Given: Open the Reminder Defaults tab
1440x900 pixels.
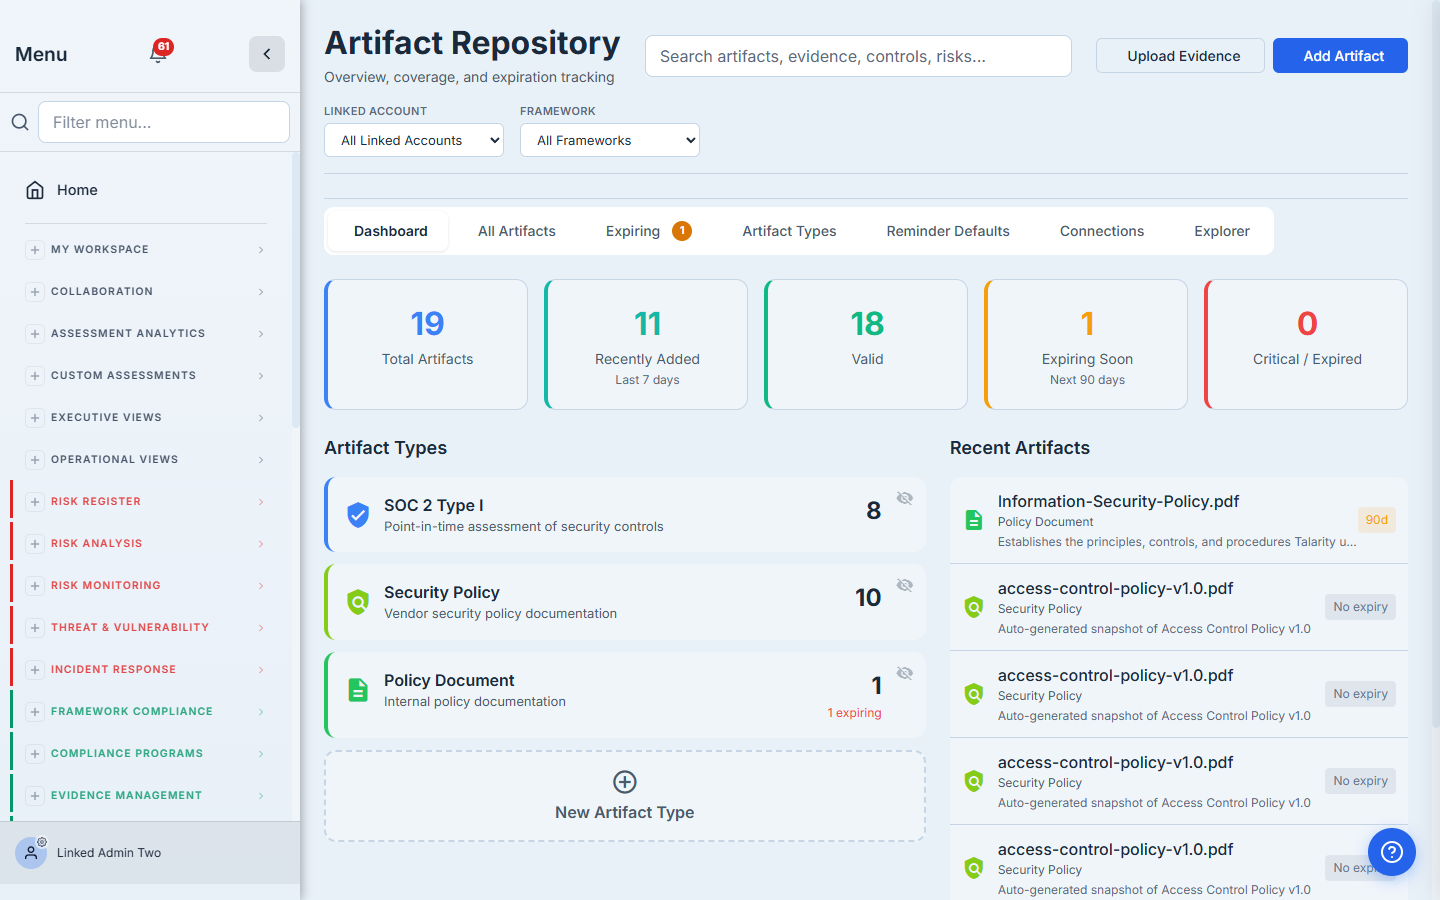Looking at the screenshot, I should click(948, 231).
